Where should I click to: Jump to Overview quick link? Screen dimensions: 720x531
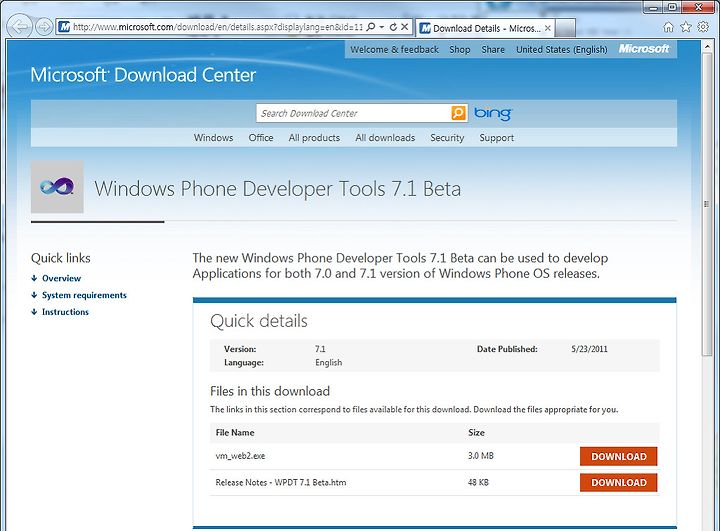[61, 278]
